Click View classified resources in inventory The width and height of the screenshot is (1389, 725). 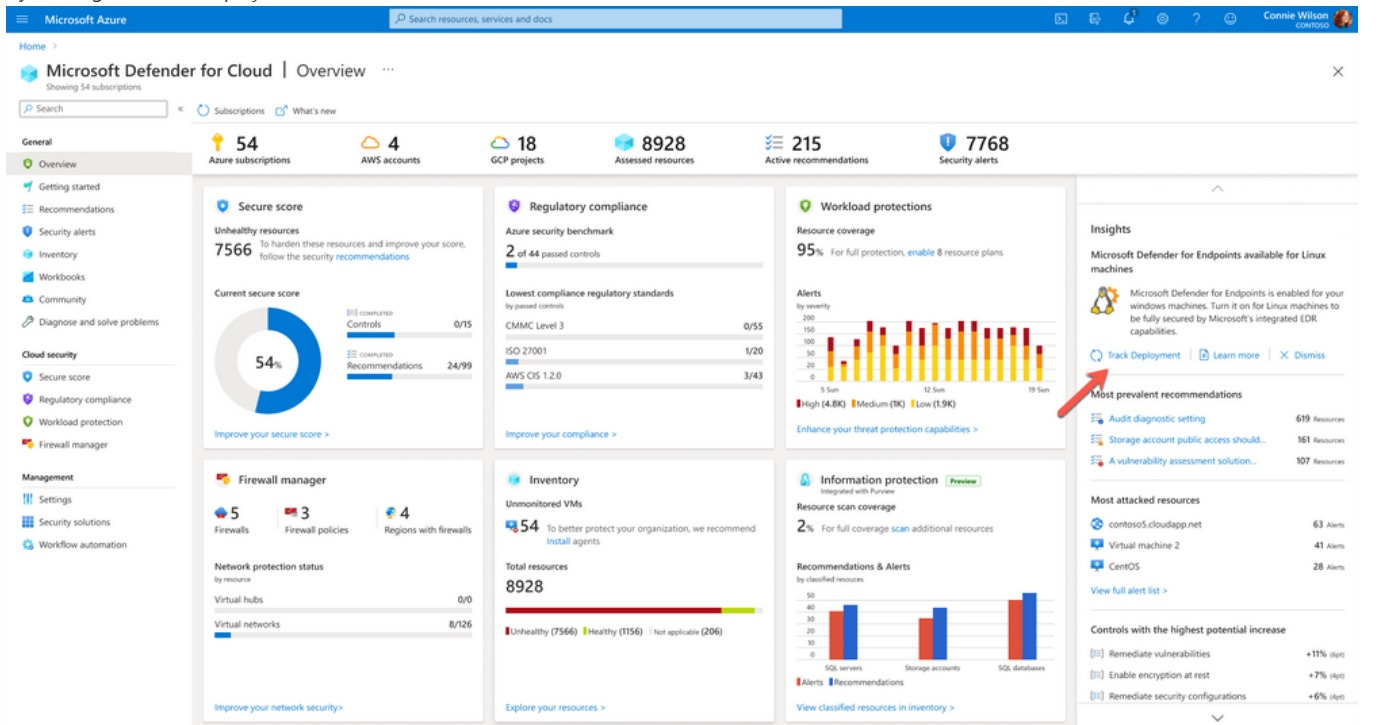876,707
